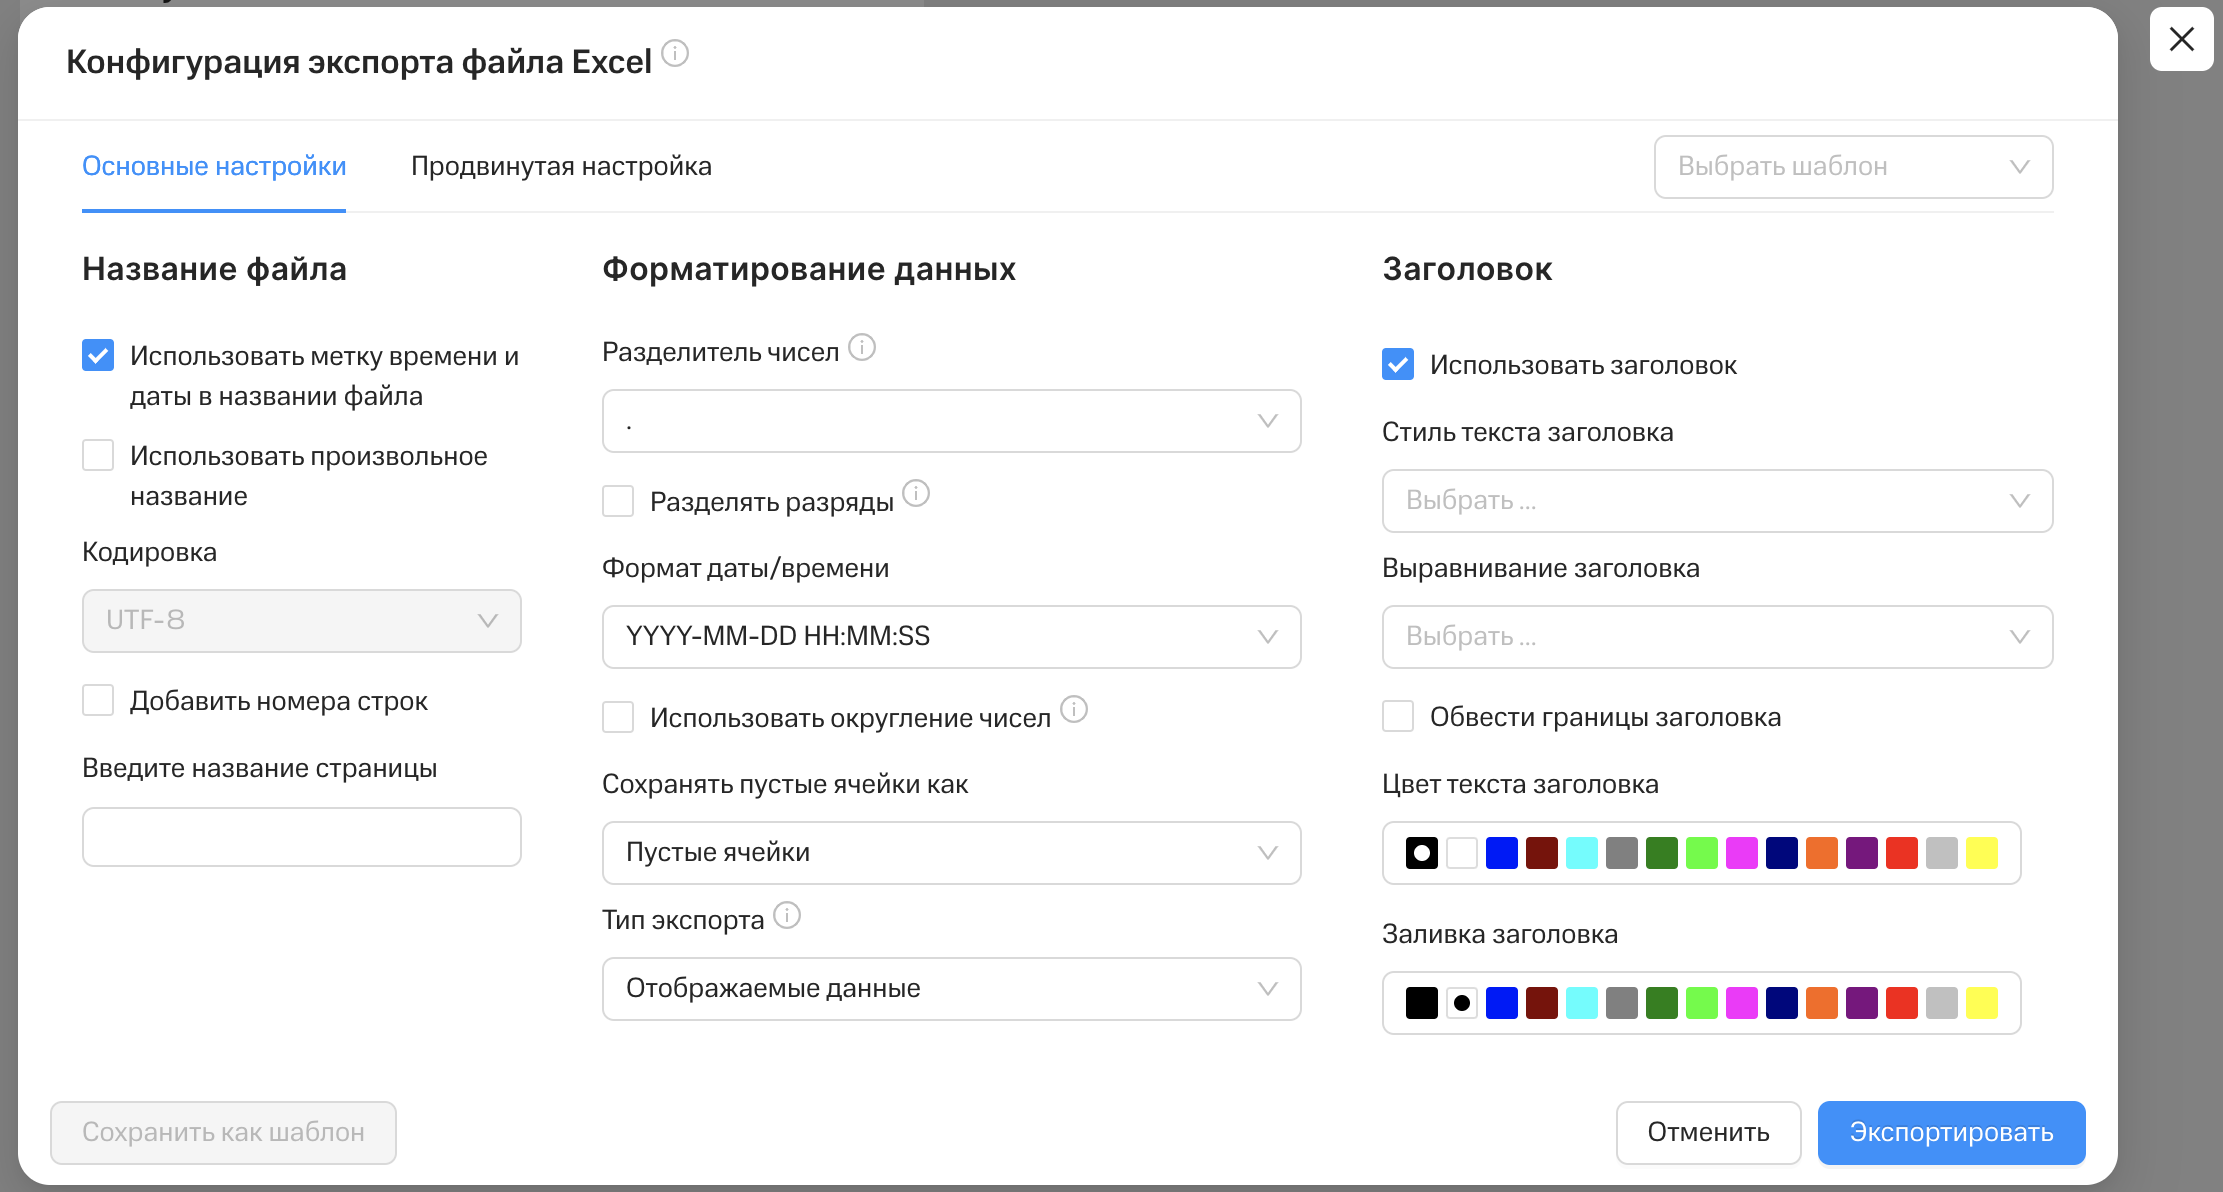This screenshot has width=2223, height=1192.
Task: Expand Формат даты/времени dropdown
Action: tap(951, 637)
